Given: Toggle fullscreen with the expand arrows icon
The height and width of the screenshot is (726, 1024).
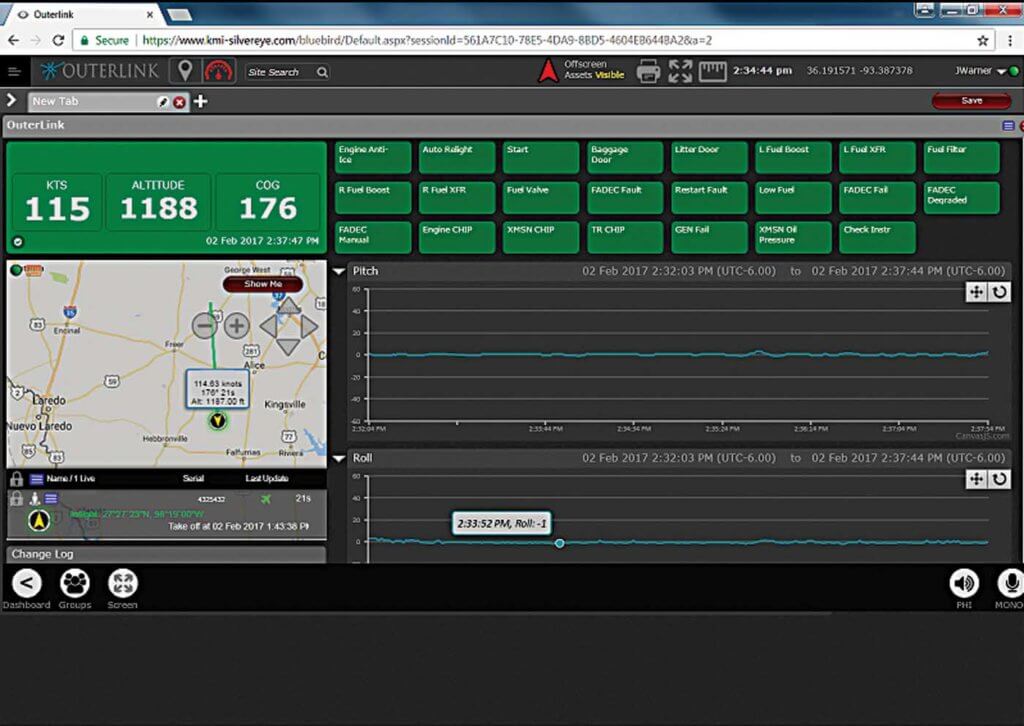Looking at the screenshot, I should (680, 71).
